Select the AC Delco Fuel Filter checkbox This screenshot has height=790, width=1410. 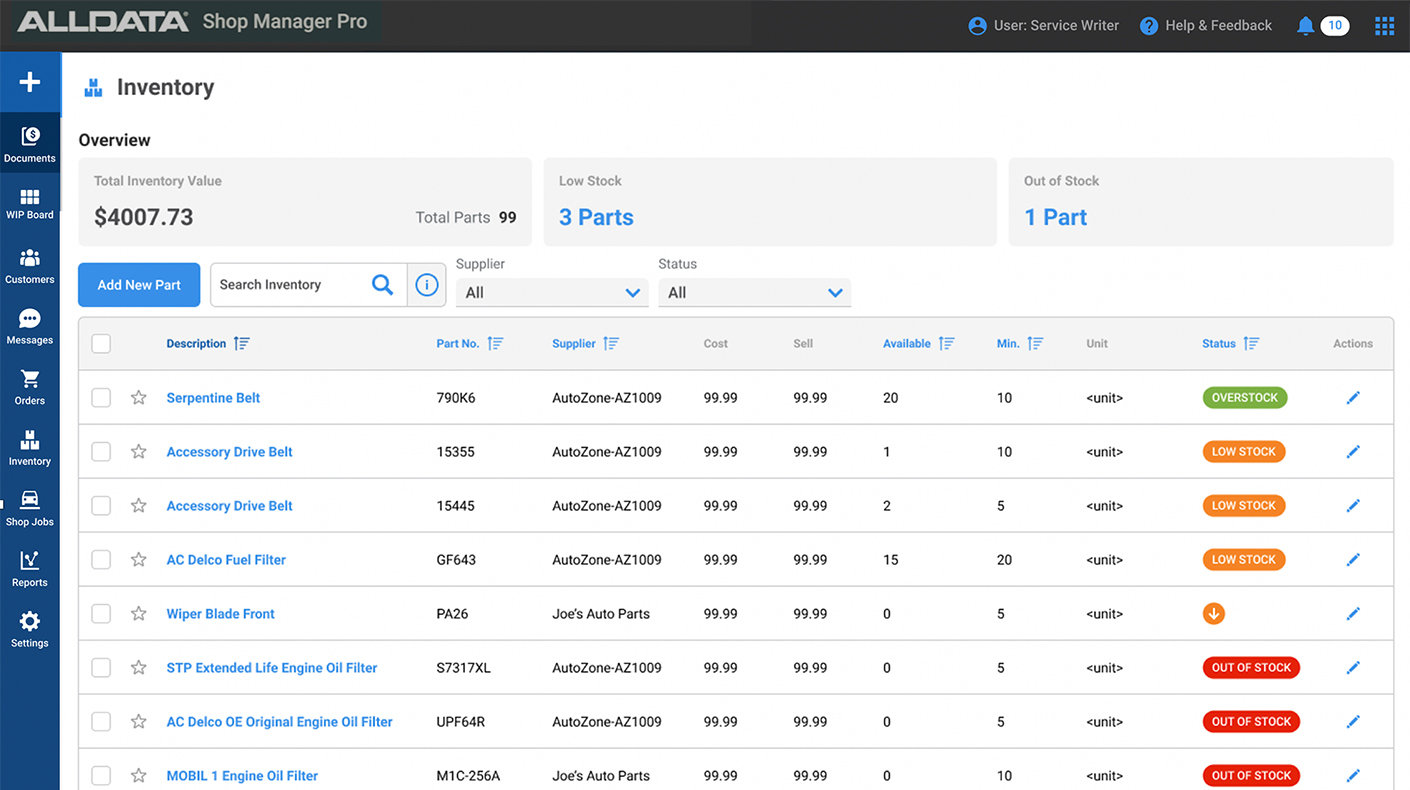(x=101, y=560)
